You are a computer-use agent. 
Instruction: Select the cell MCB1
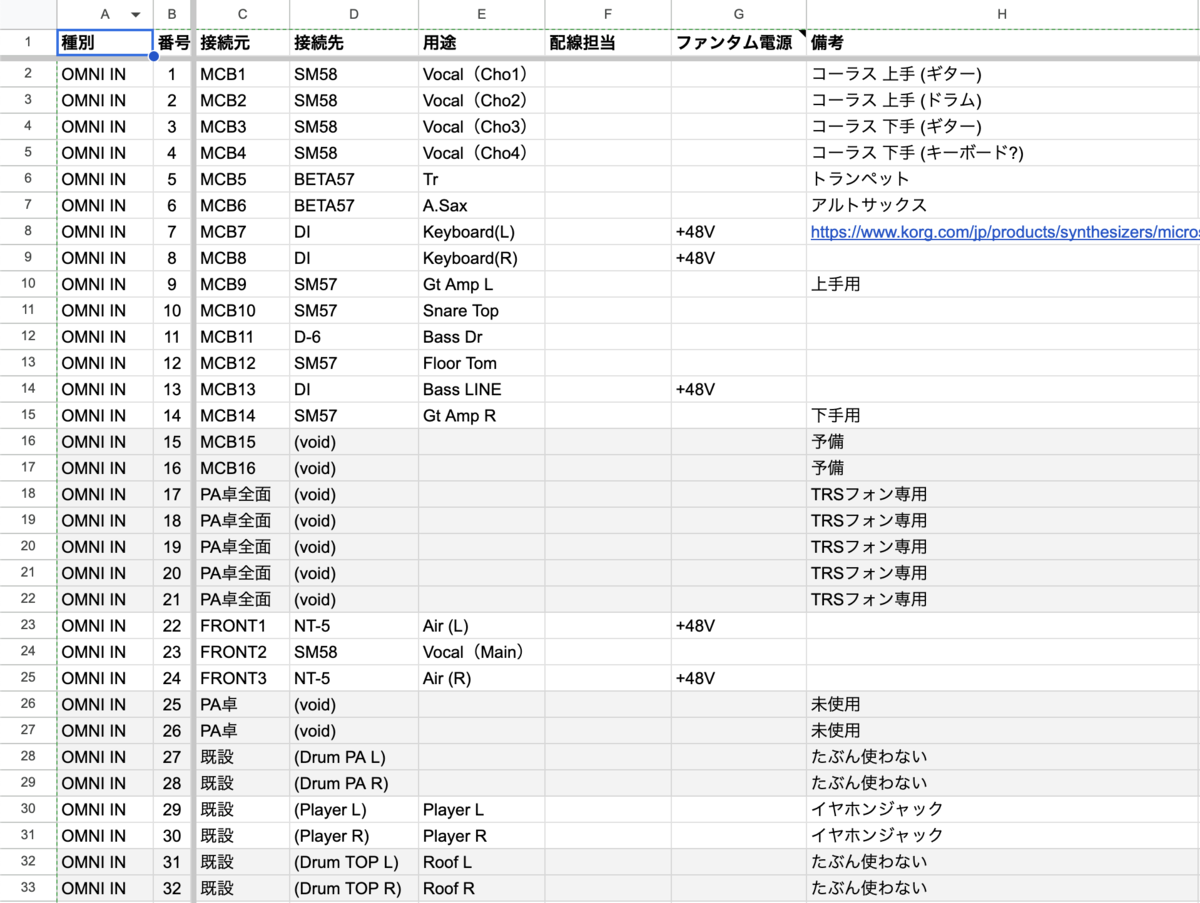click(242, 74)
